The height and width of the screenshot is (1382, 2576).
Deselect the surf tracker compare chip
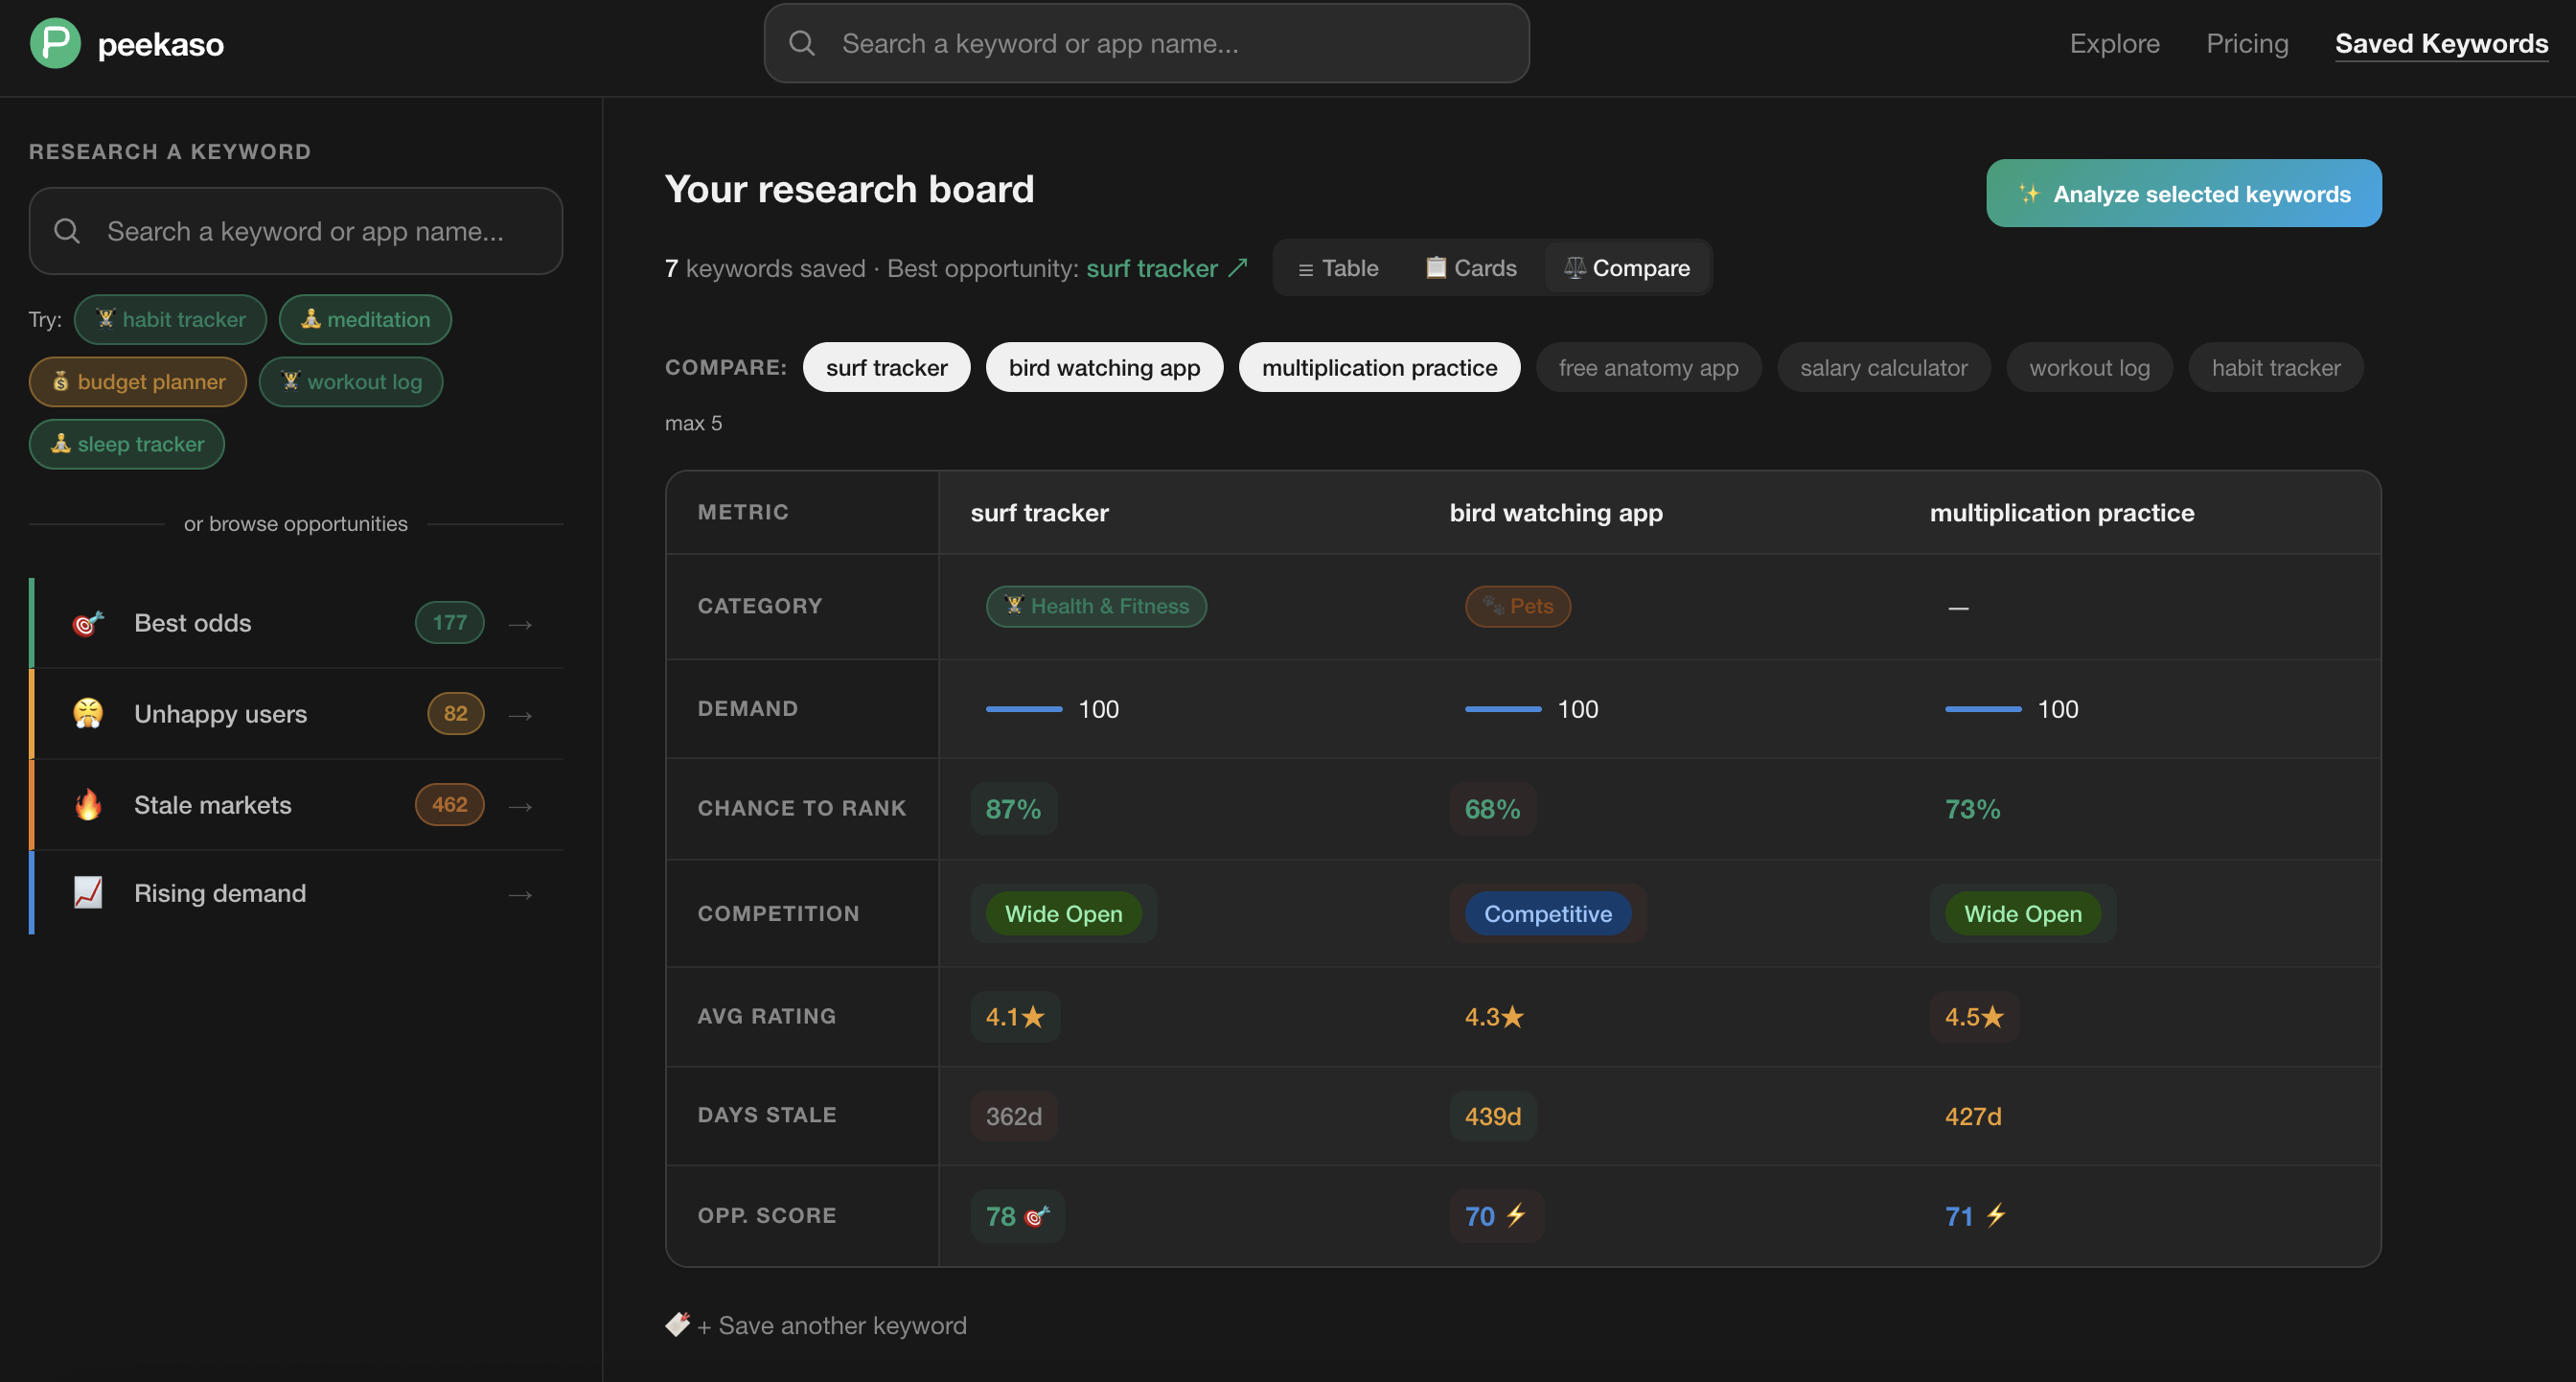tap(886, 367)
